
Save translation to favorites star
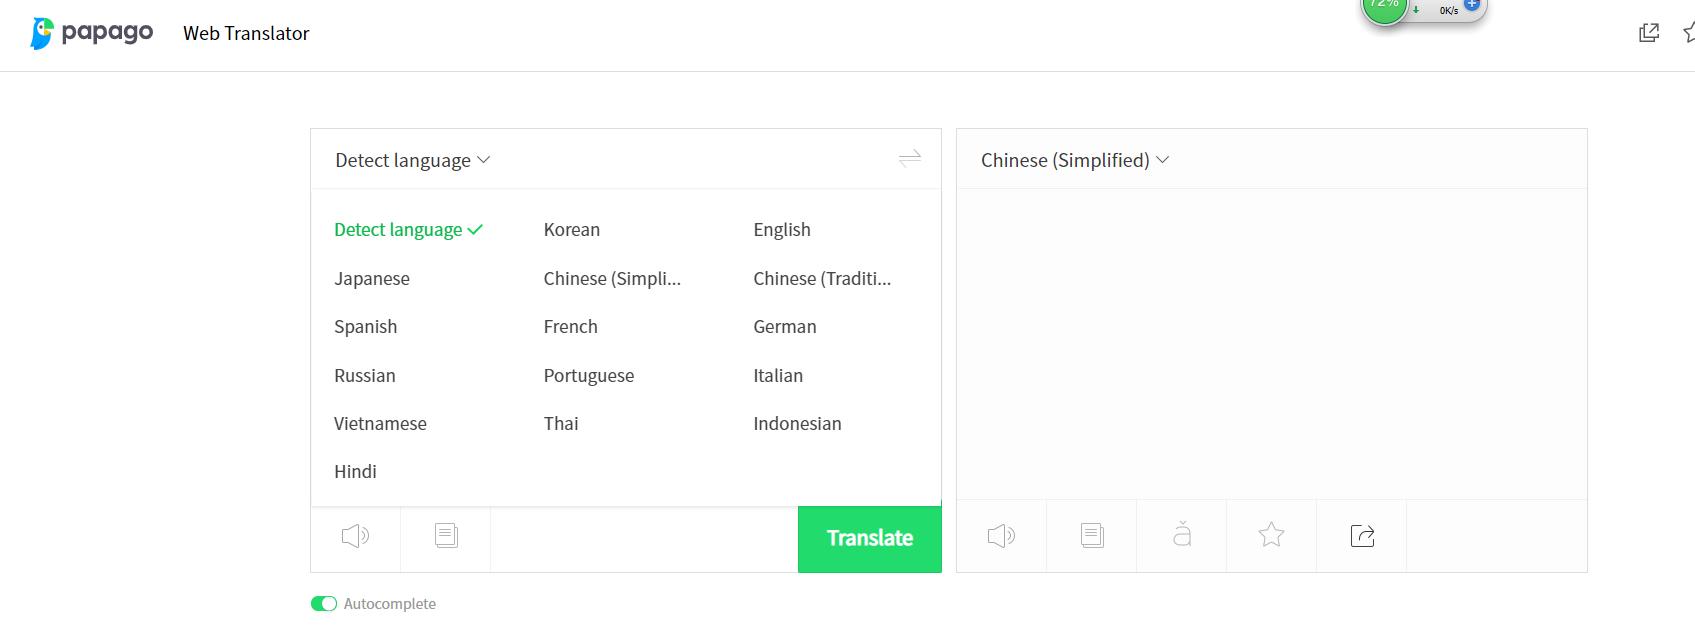click(1271, 536)
